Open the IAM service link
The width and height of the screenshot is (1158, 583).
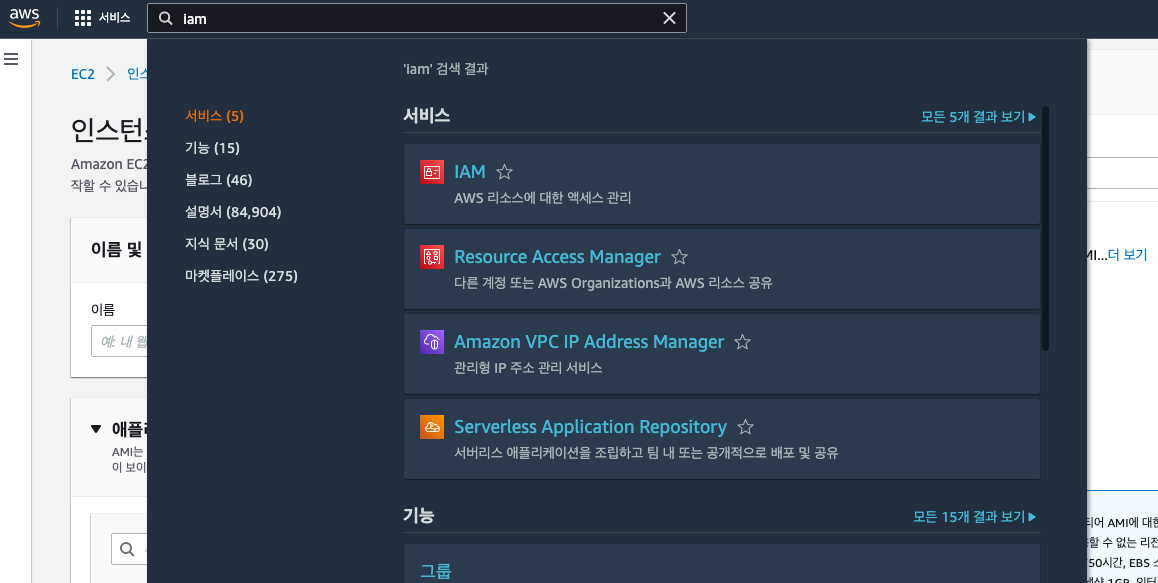(x=470, y=171)
